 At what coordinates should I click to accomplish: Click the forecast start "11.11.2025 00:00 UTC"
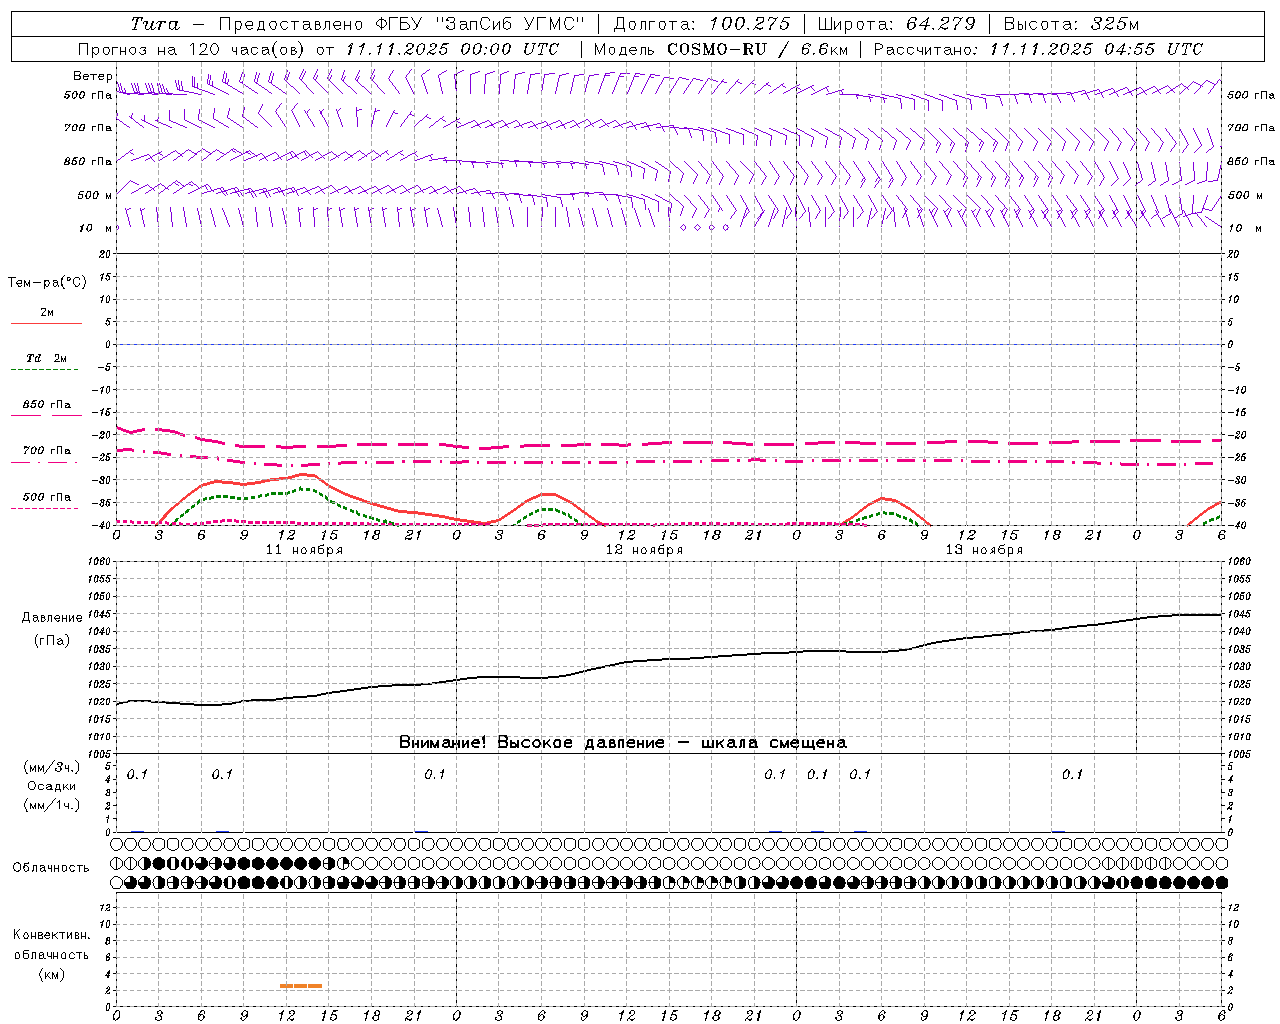click(x=452, y=49)
